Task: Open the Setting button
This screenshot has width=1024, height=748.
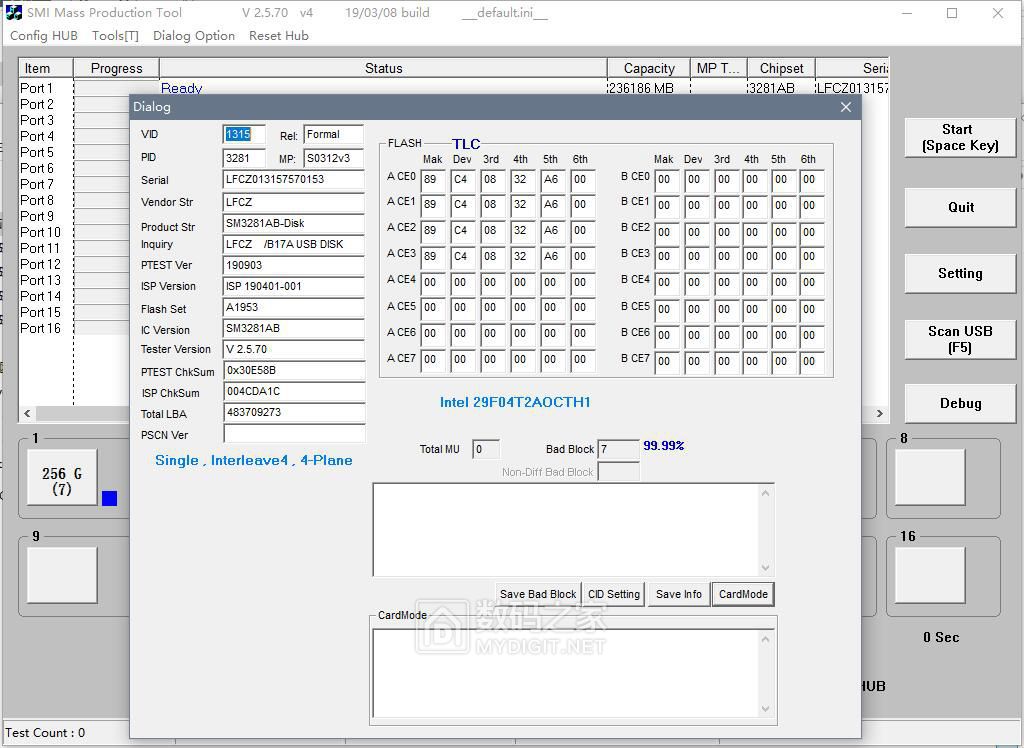Action: (x=960, y=273)
